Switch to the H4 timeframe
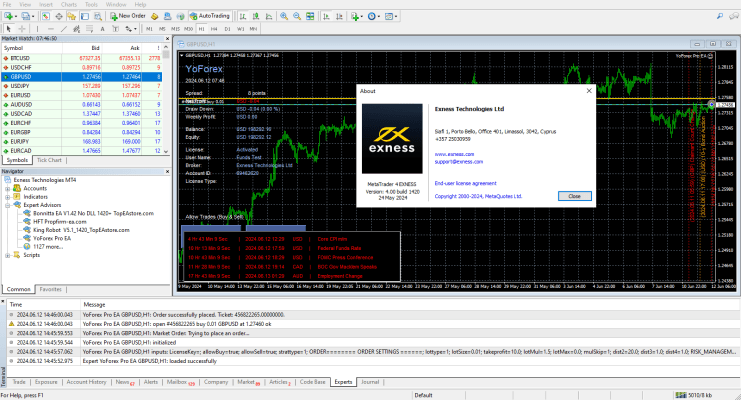This screenshot has width=741, height=400. (214, 29)
